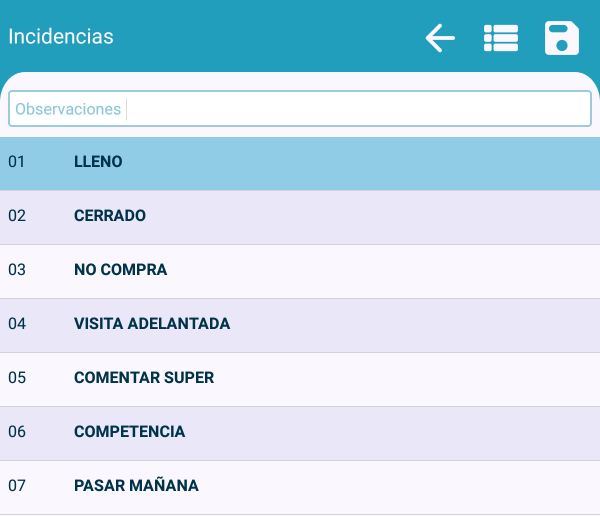Choose the CERRADO incidence
The height and width of the screenshot is (516, 600).
110,215
